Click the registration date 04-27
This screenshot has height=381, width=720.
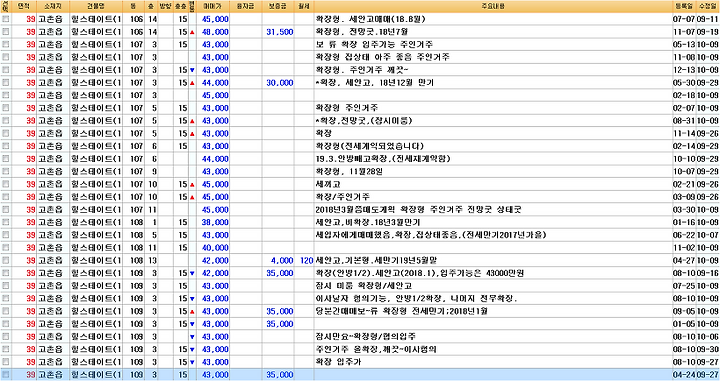coord(684,260)
